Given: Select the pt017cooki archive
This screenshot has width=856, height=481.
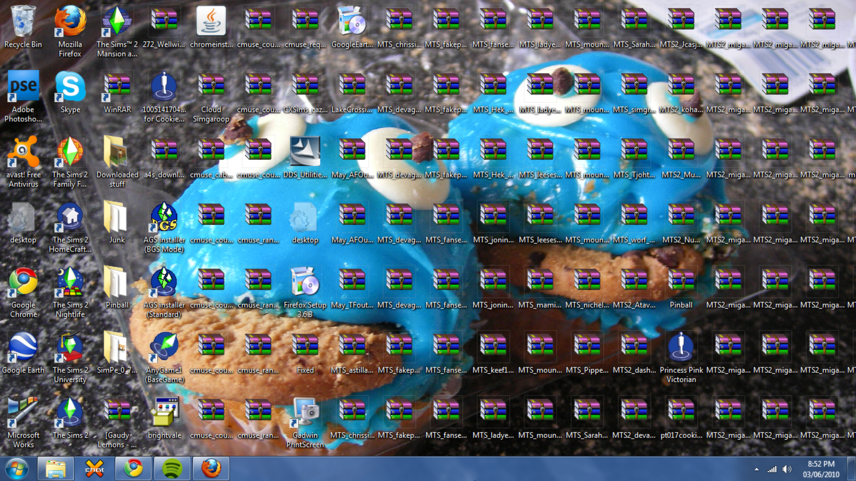Looking at the screenshot, I should tap(680, 418).
